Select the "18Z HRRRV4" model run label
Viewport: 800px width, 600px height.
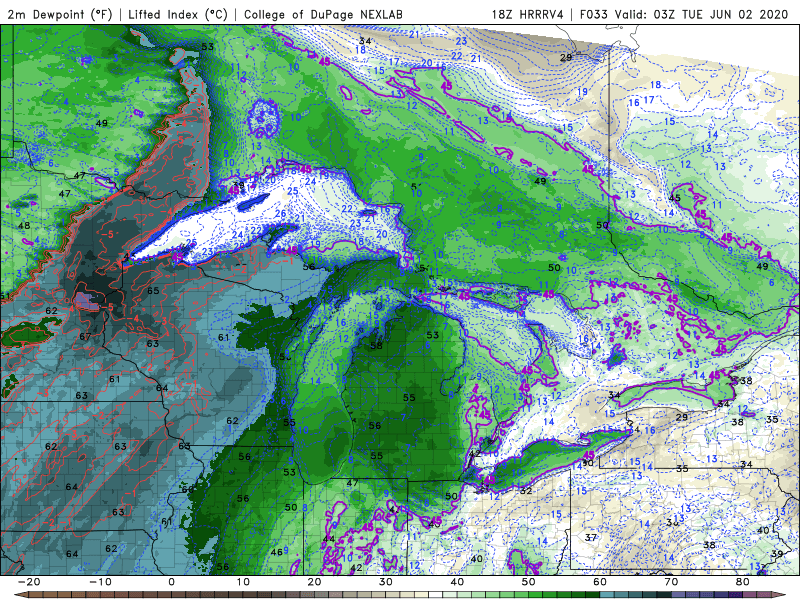coord(528,15)
